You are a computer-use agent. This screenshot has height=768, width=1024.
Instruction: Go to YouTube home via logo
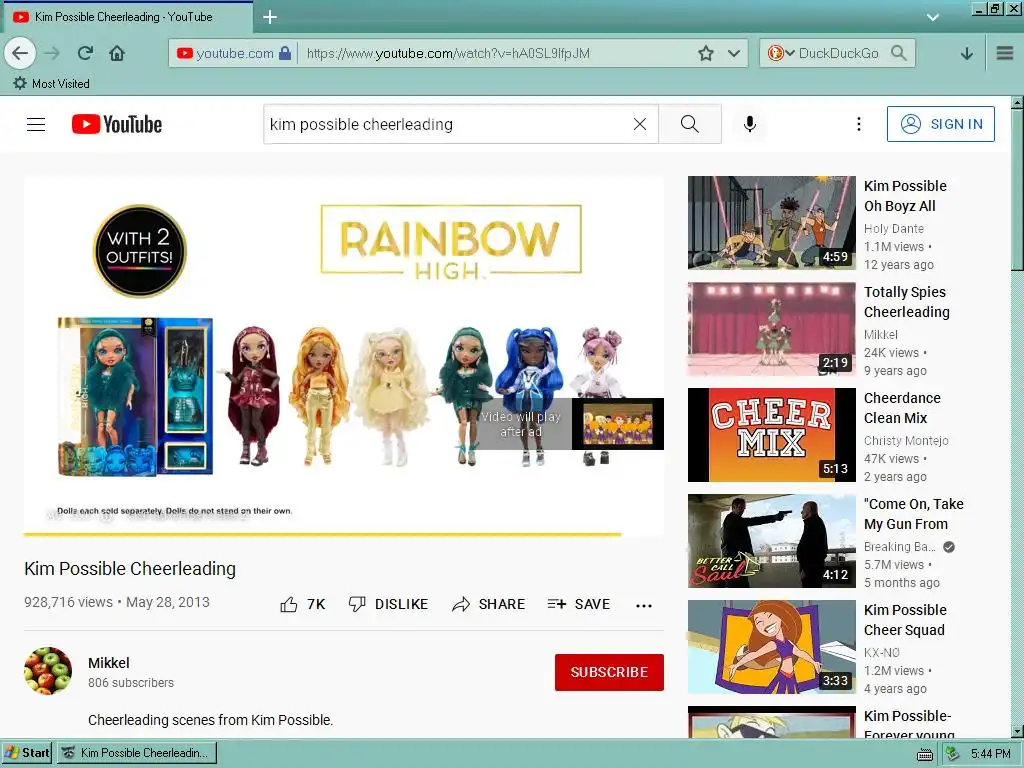coord(117,124)
